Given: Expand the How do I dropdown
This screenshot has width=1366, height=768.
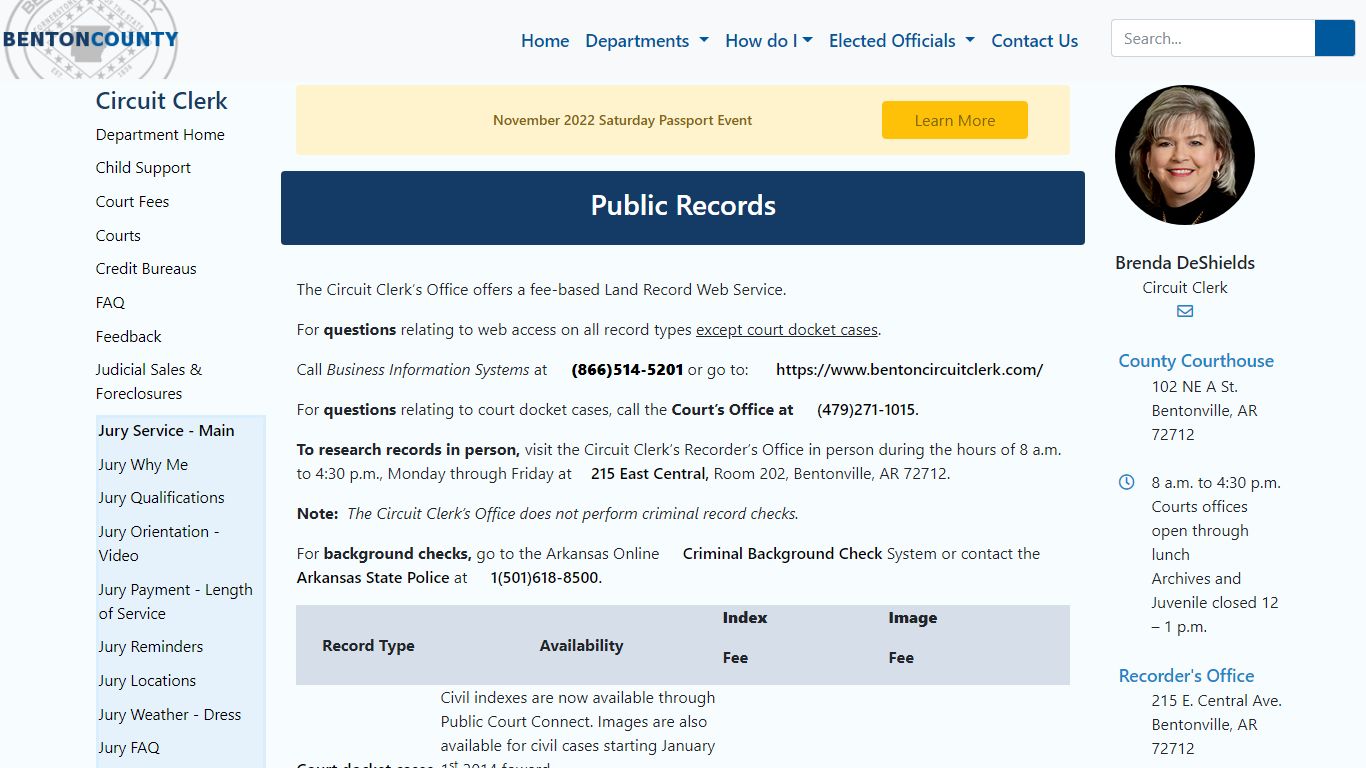Looking at the screenshot, I should [768, 40].
